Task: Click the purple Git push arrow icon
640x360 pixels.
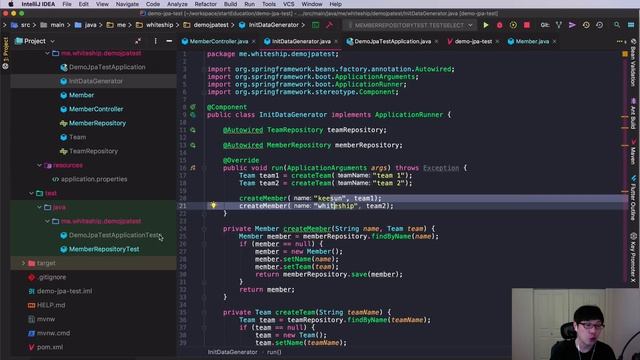Action: [x=572, y=25]
